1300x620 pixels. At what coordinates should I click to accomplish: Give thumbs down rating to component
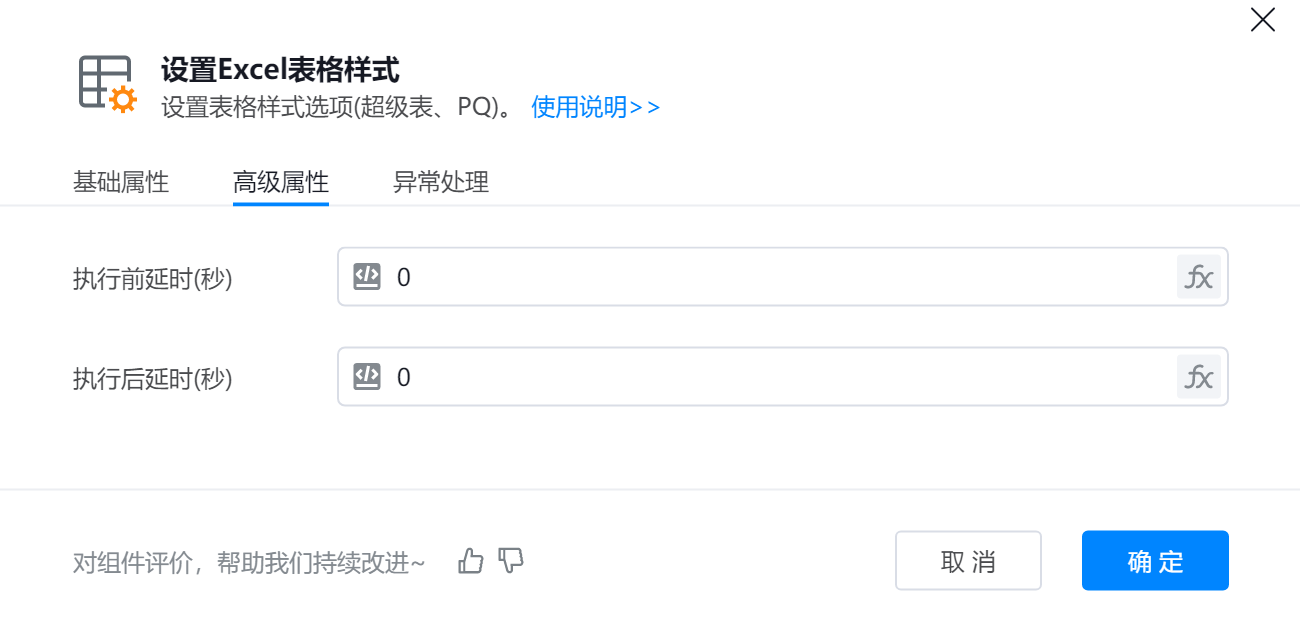click(x=511, y=561)
